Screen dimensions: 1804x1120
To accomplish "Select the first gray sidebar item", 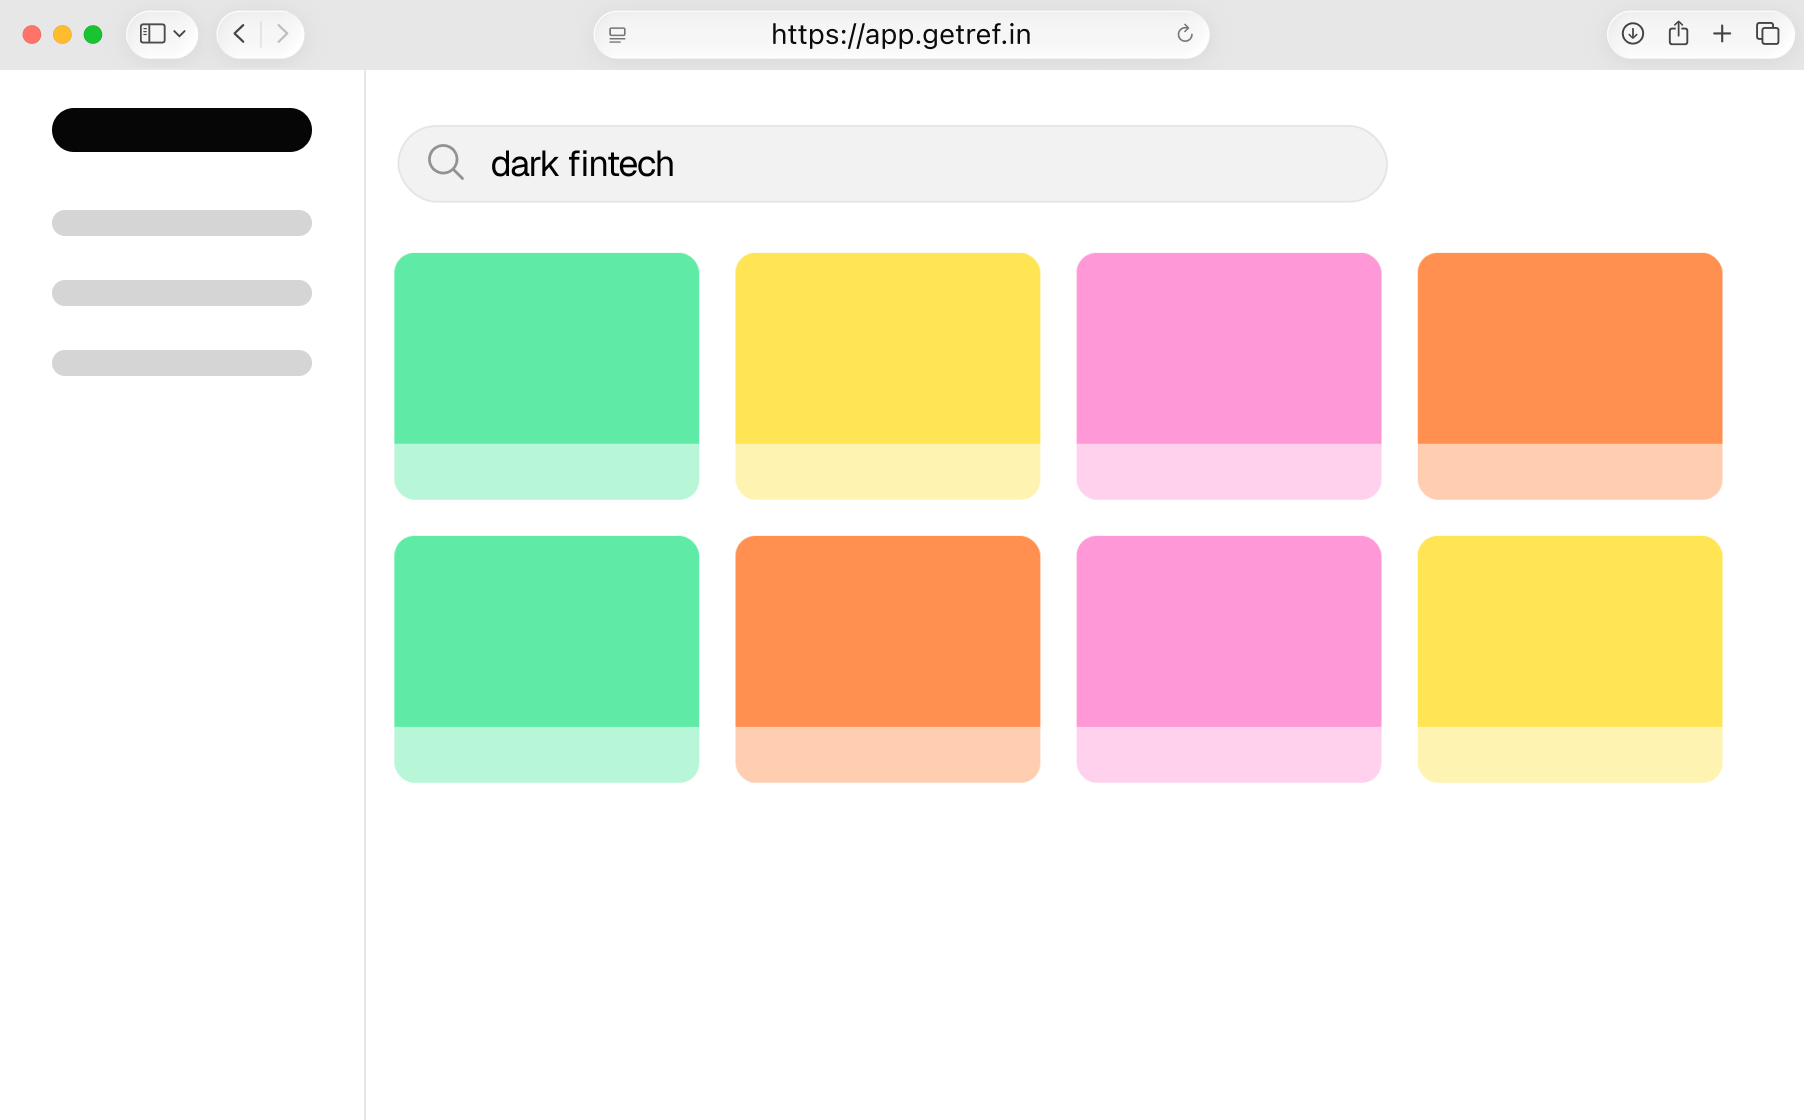I will pyautogui.click(x=182, y=223).
